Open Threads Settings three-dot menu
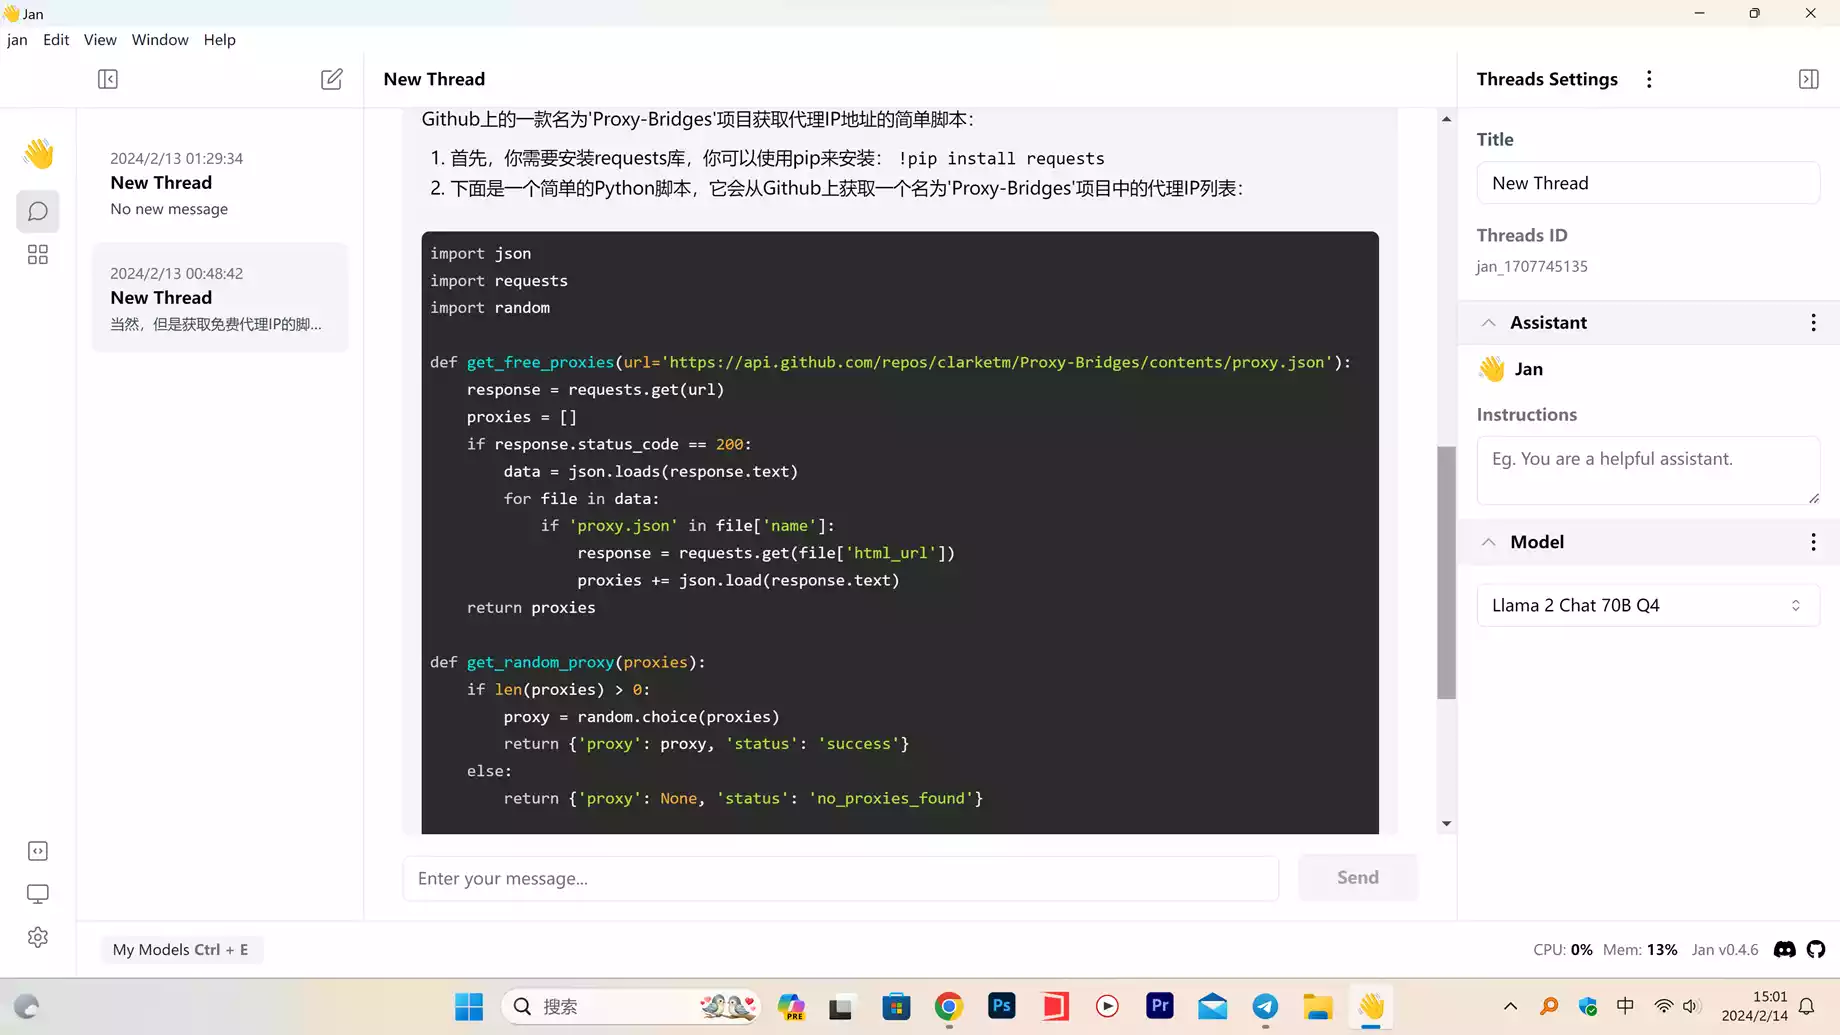This screenshot has width=1840, height=1035. coord(1649,79)
